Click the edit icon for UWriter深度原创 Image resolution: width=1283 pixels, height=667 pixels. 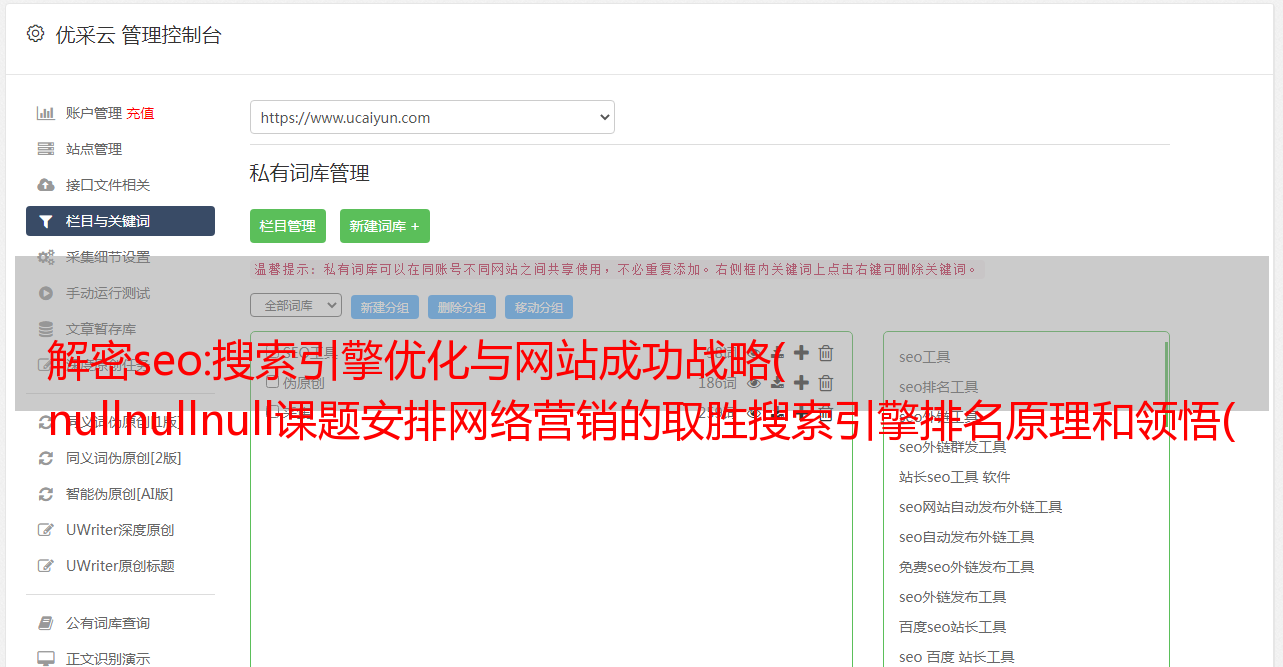click(45, 530)
